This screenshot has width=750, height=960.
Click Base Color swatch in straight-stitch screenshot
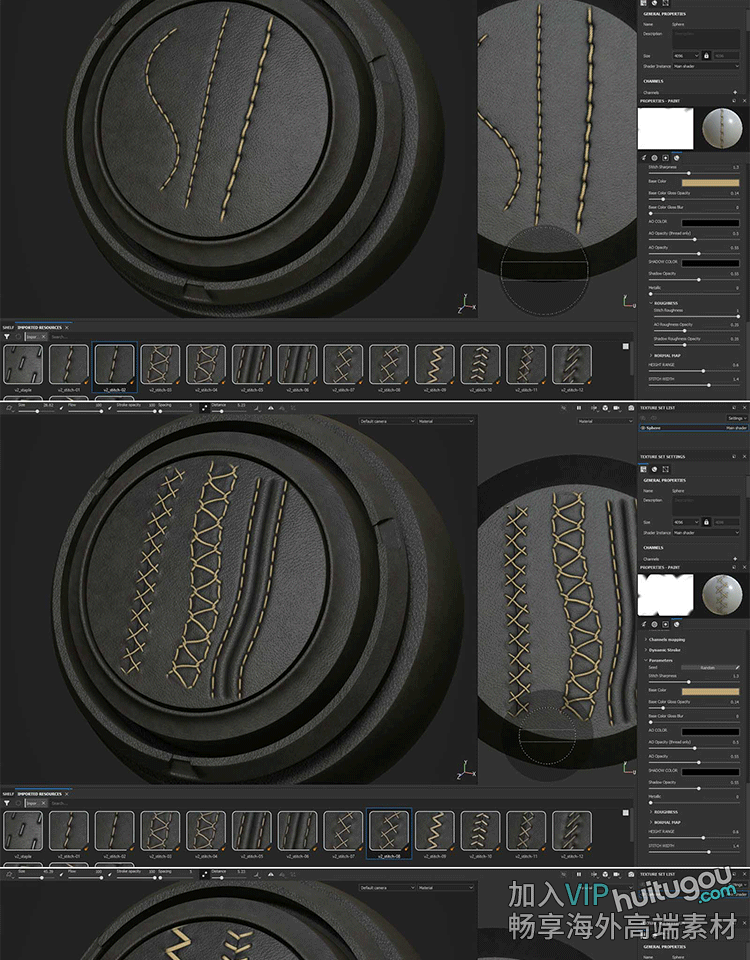click(x=710, y=182)
